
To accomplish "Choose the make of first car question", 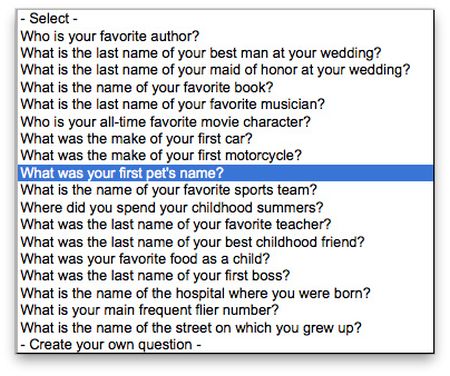I will (225, 139).
